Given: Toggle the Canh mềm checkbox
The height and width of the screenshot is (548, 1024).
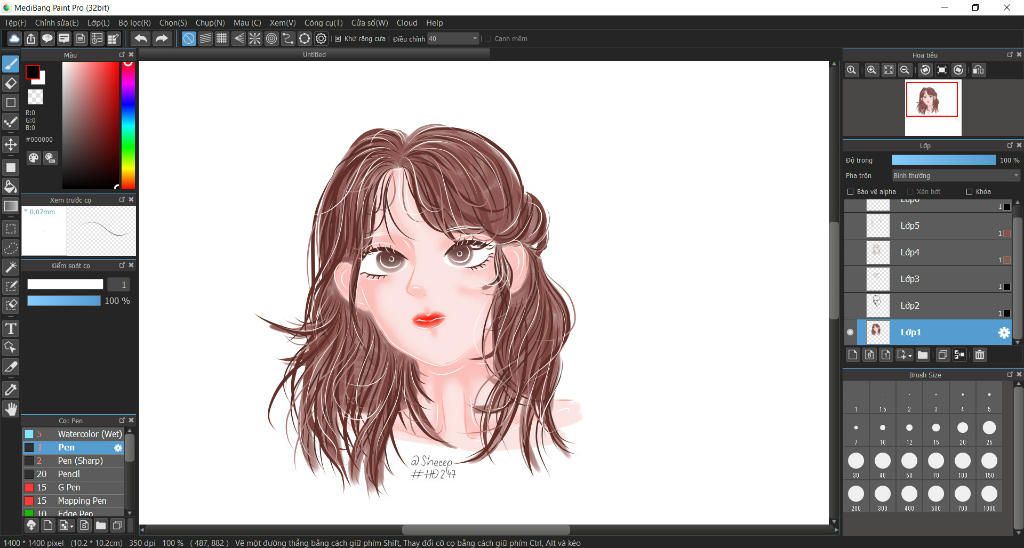Looking at the screenshot, I should [488, 39].
